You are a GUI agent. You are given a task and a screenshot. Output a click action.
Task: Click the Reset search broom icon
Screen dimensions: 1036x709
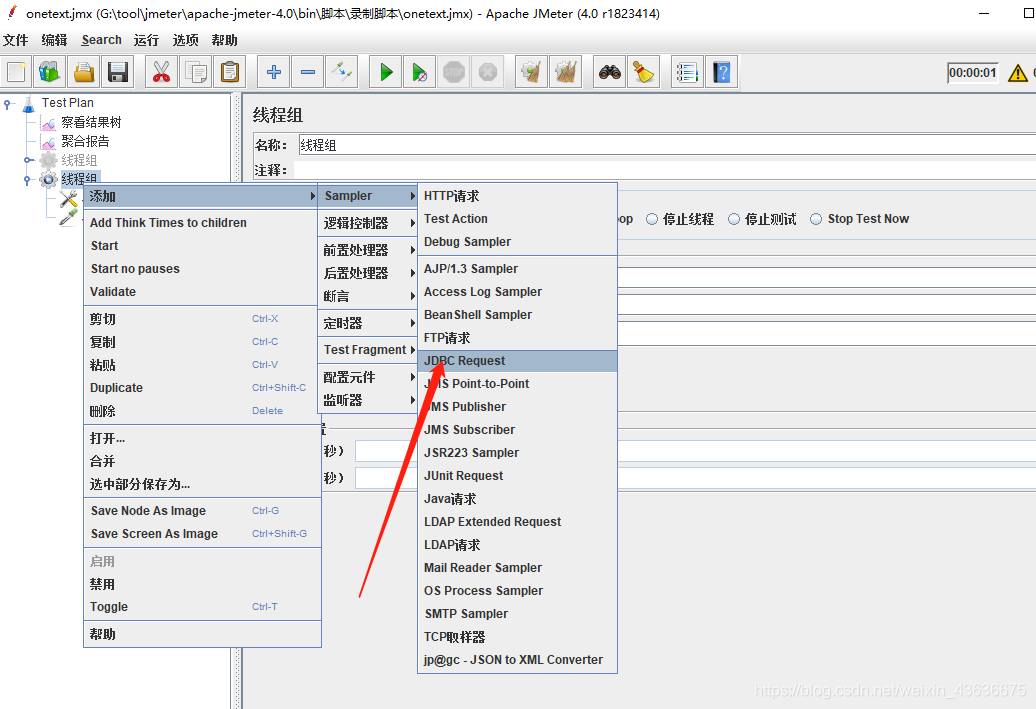pos(643,72)
